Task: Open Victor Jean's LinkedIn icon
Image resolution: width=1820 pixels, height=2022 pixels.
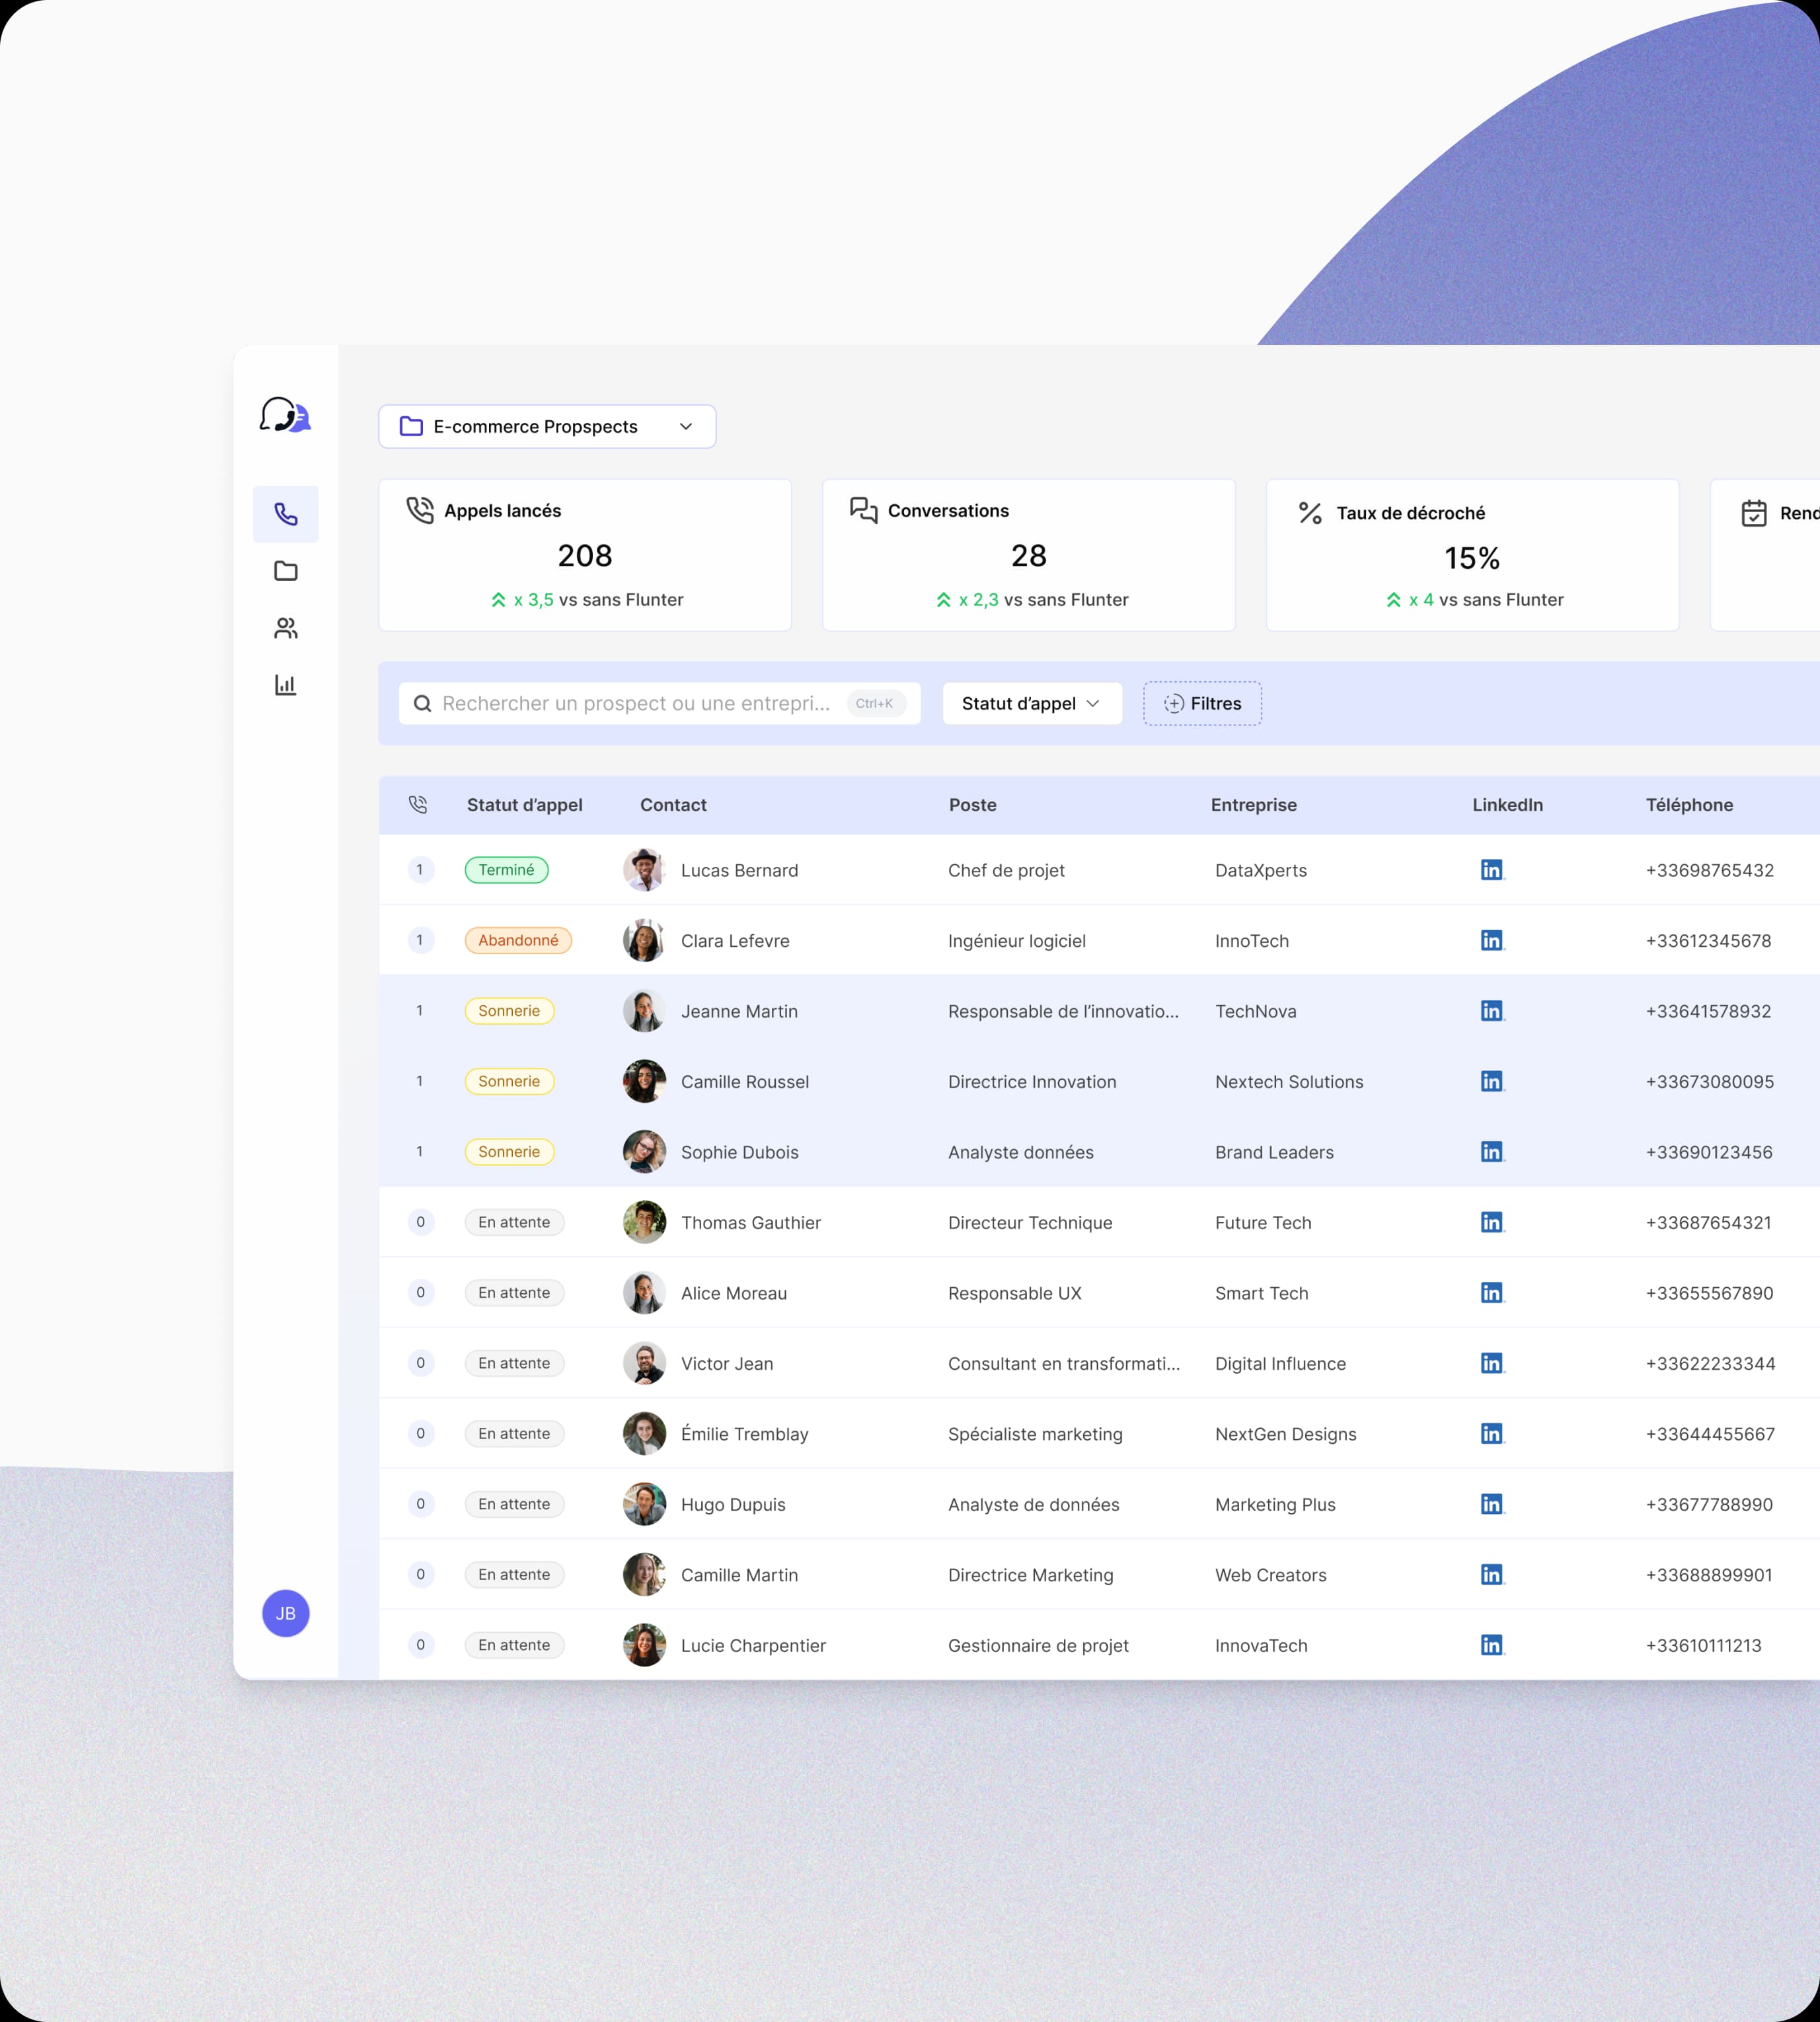Action: pos(1492,1363)
